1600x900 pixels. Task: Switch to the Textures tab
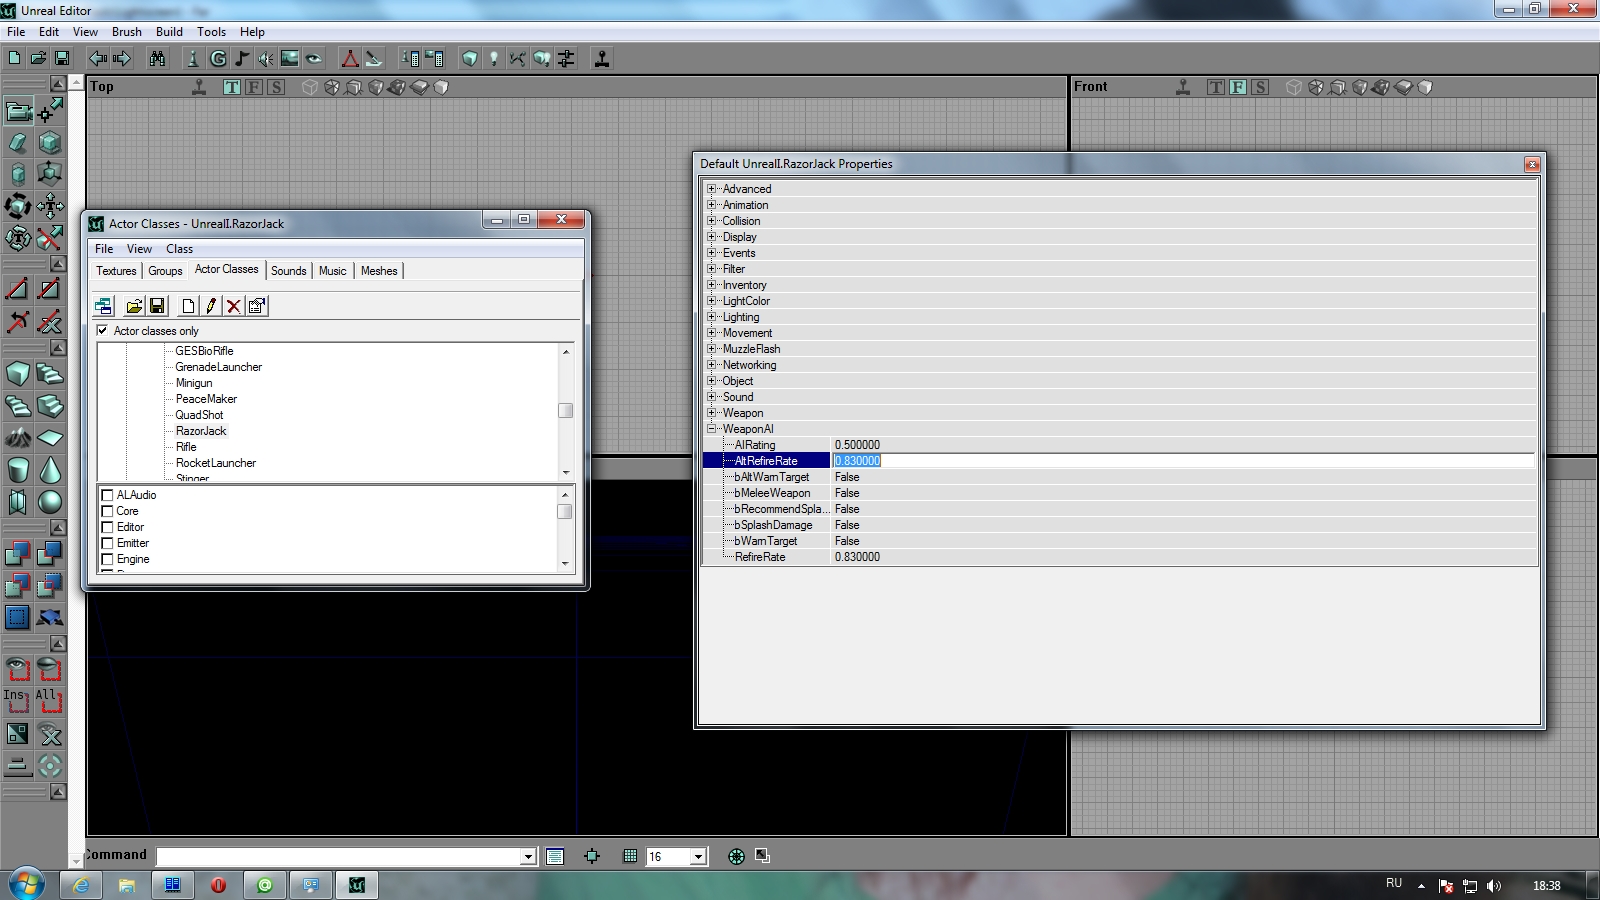tap(116, 271)
